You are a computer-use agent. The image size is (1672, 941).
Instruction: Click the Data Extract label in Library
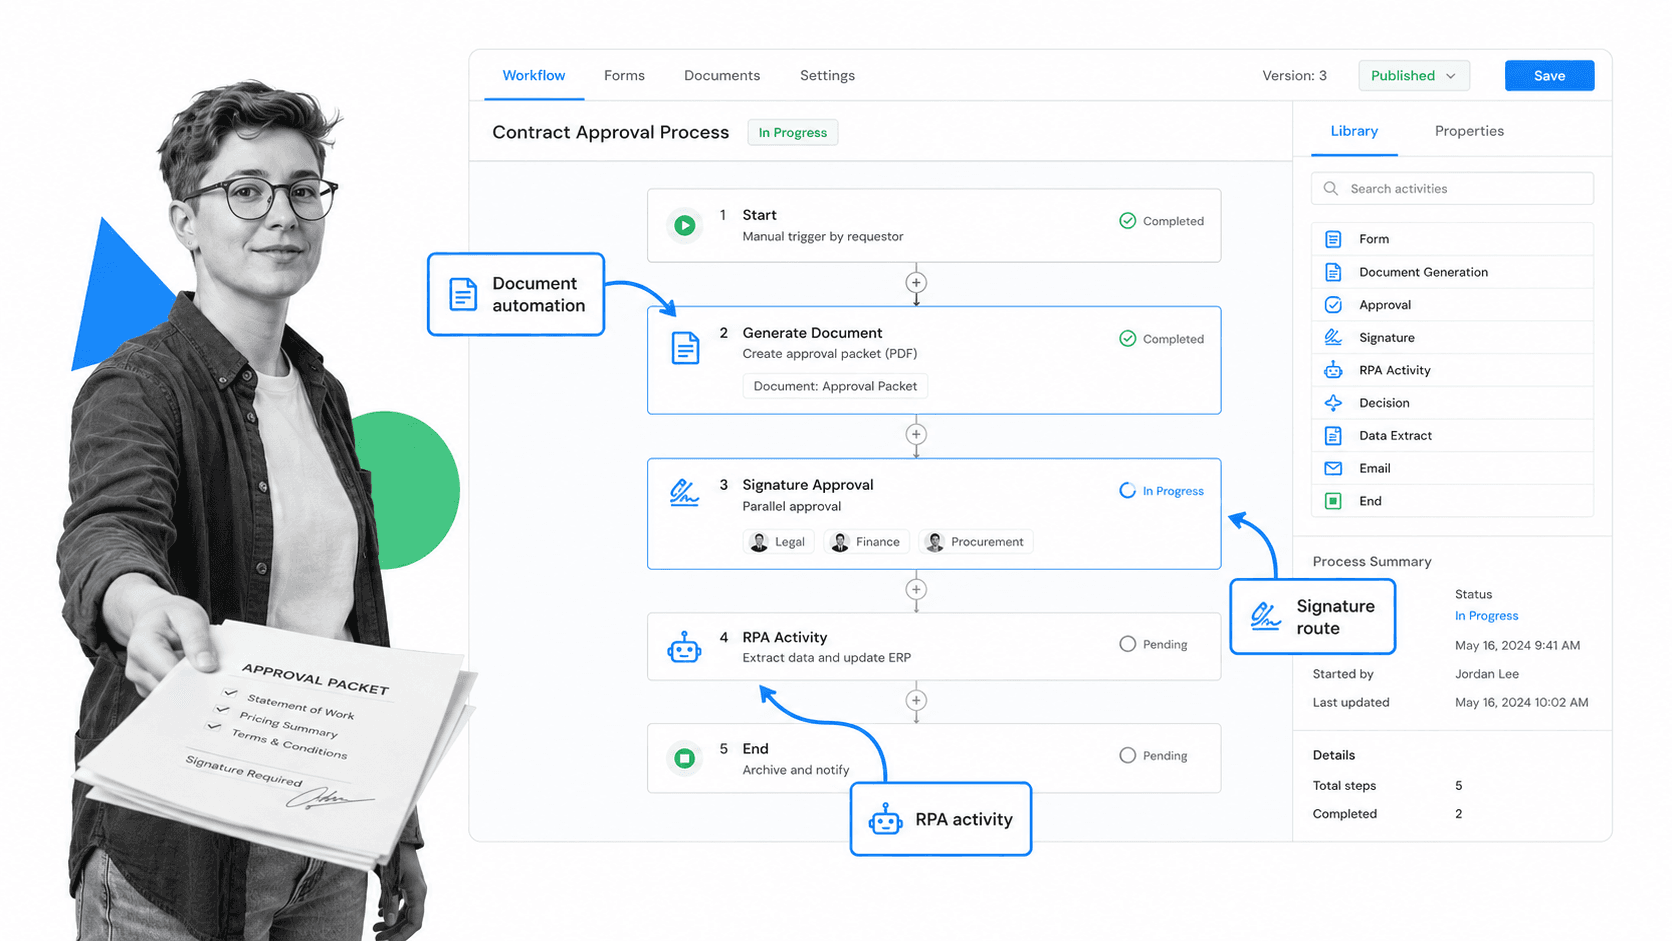point(1395,436)
